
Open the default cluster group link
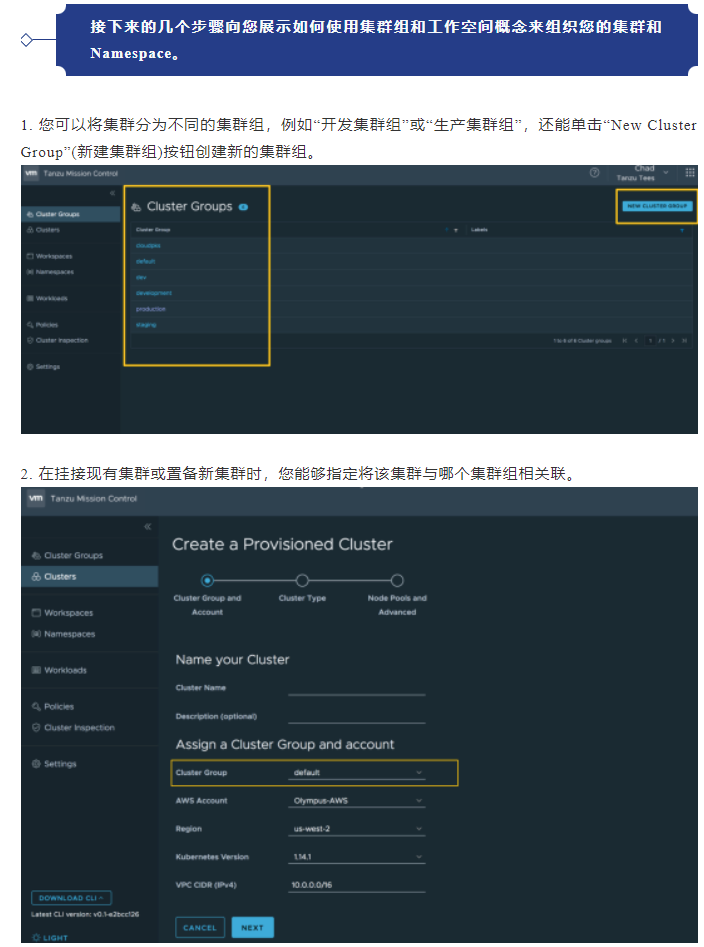point(146,262)
